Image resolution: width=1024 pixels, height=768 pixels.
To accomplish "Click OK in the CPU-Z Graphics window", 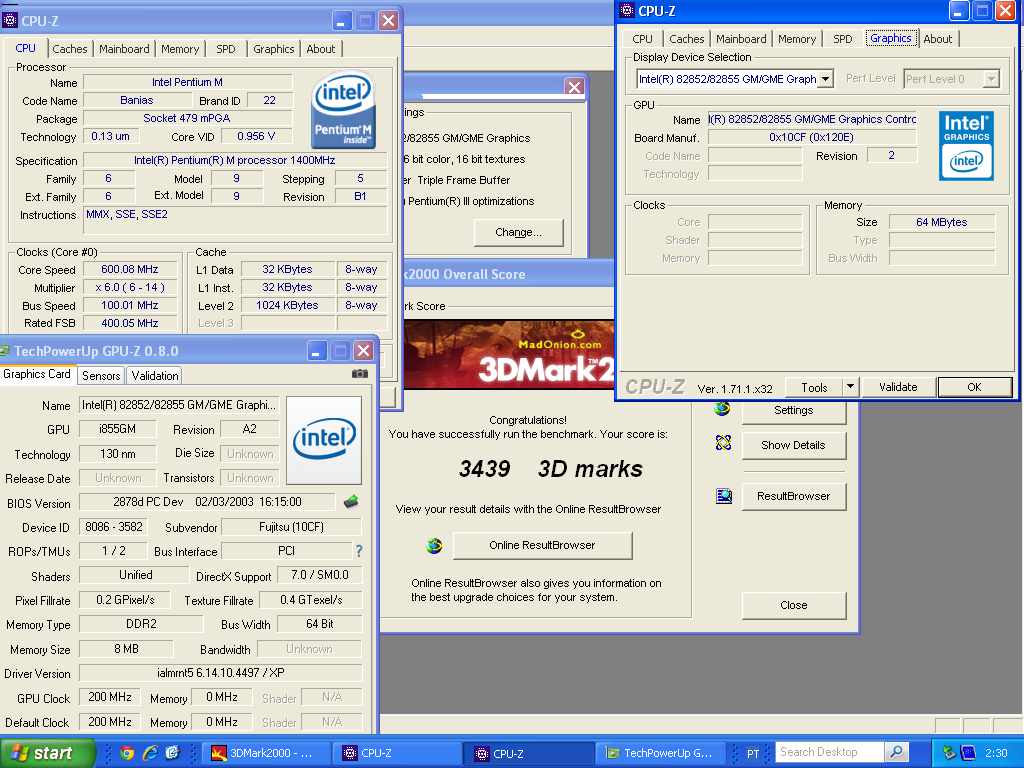I will click(x=974, y=387).
